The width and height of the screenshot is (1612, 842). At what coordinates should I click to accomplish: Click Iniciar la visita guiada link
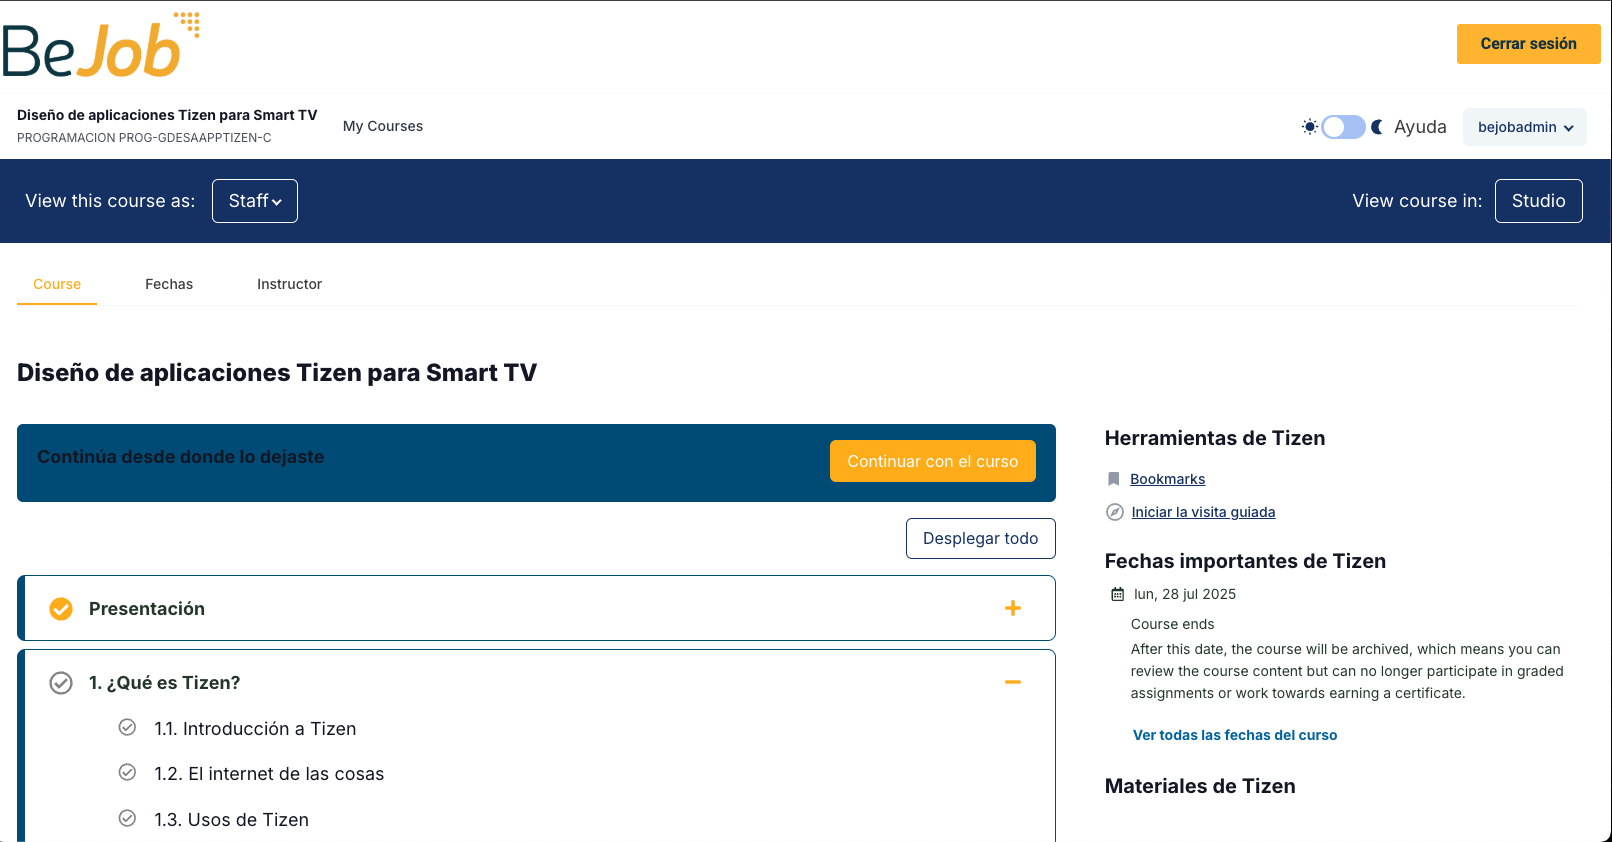pos(1204,512)
